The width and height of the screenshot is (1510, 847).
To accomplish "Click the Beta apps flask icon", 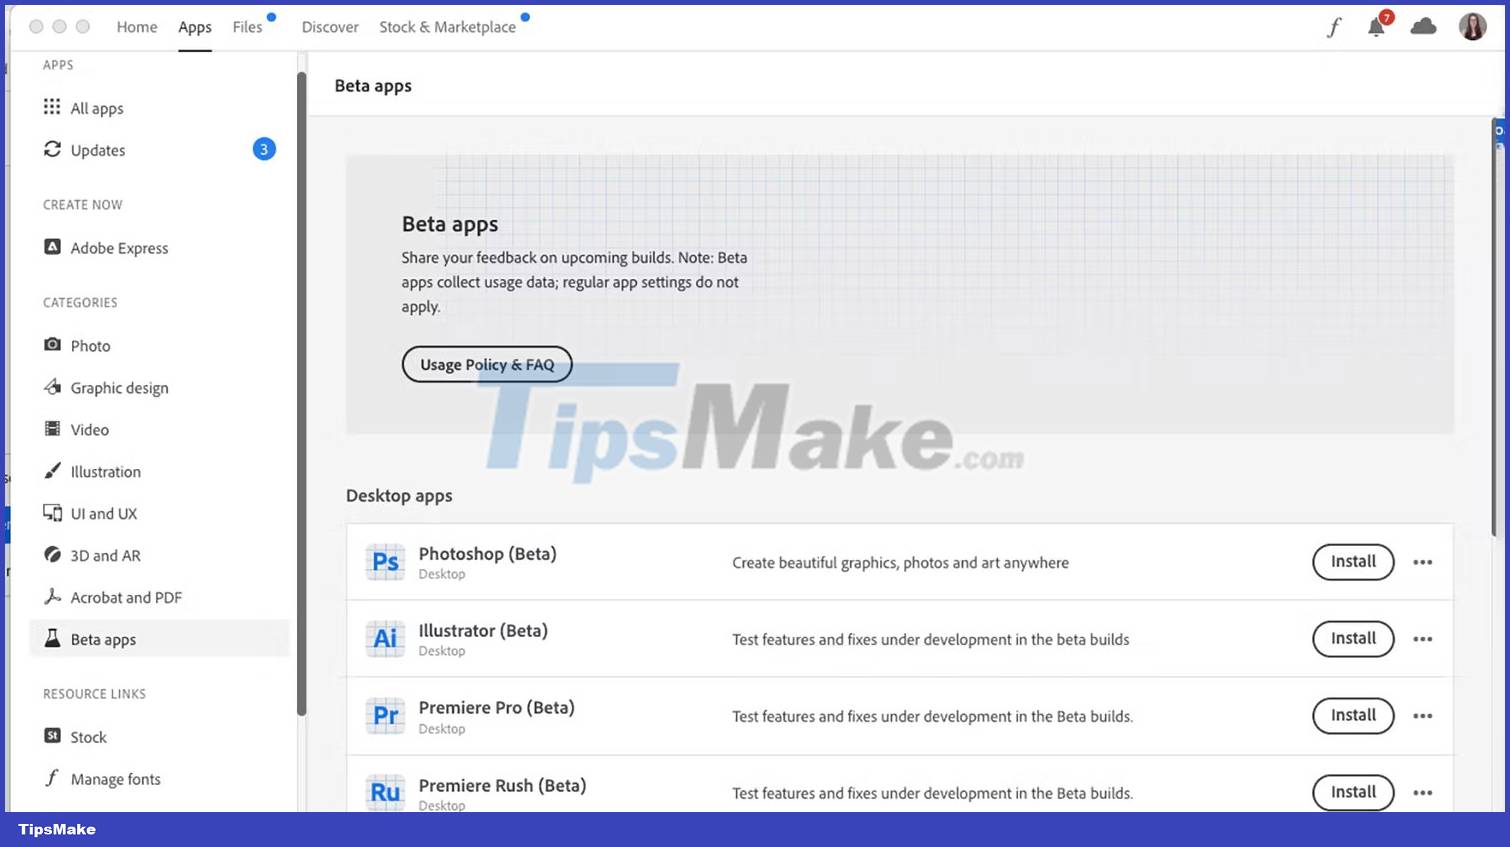I will (x=51, y=638).
